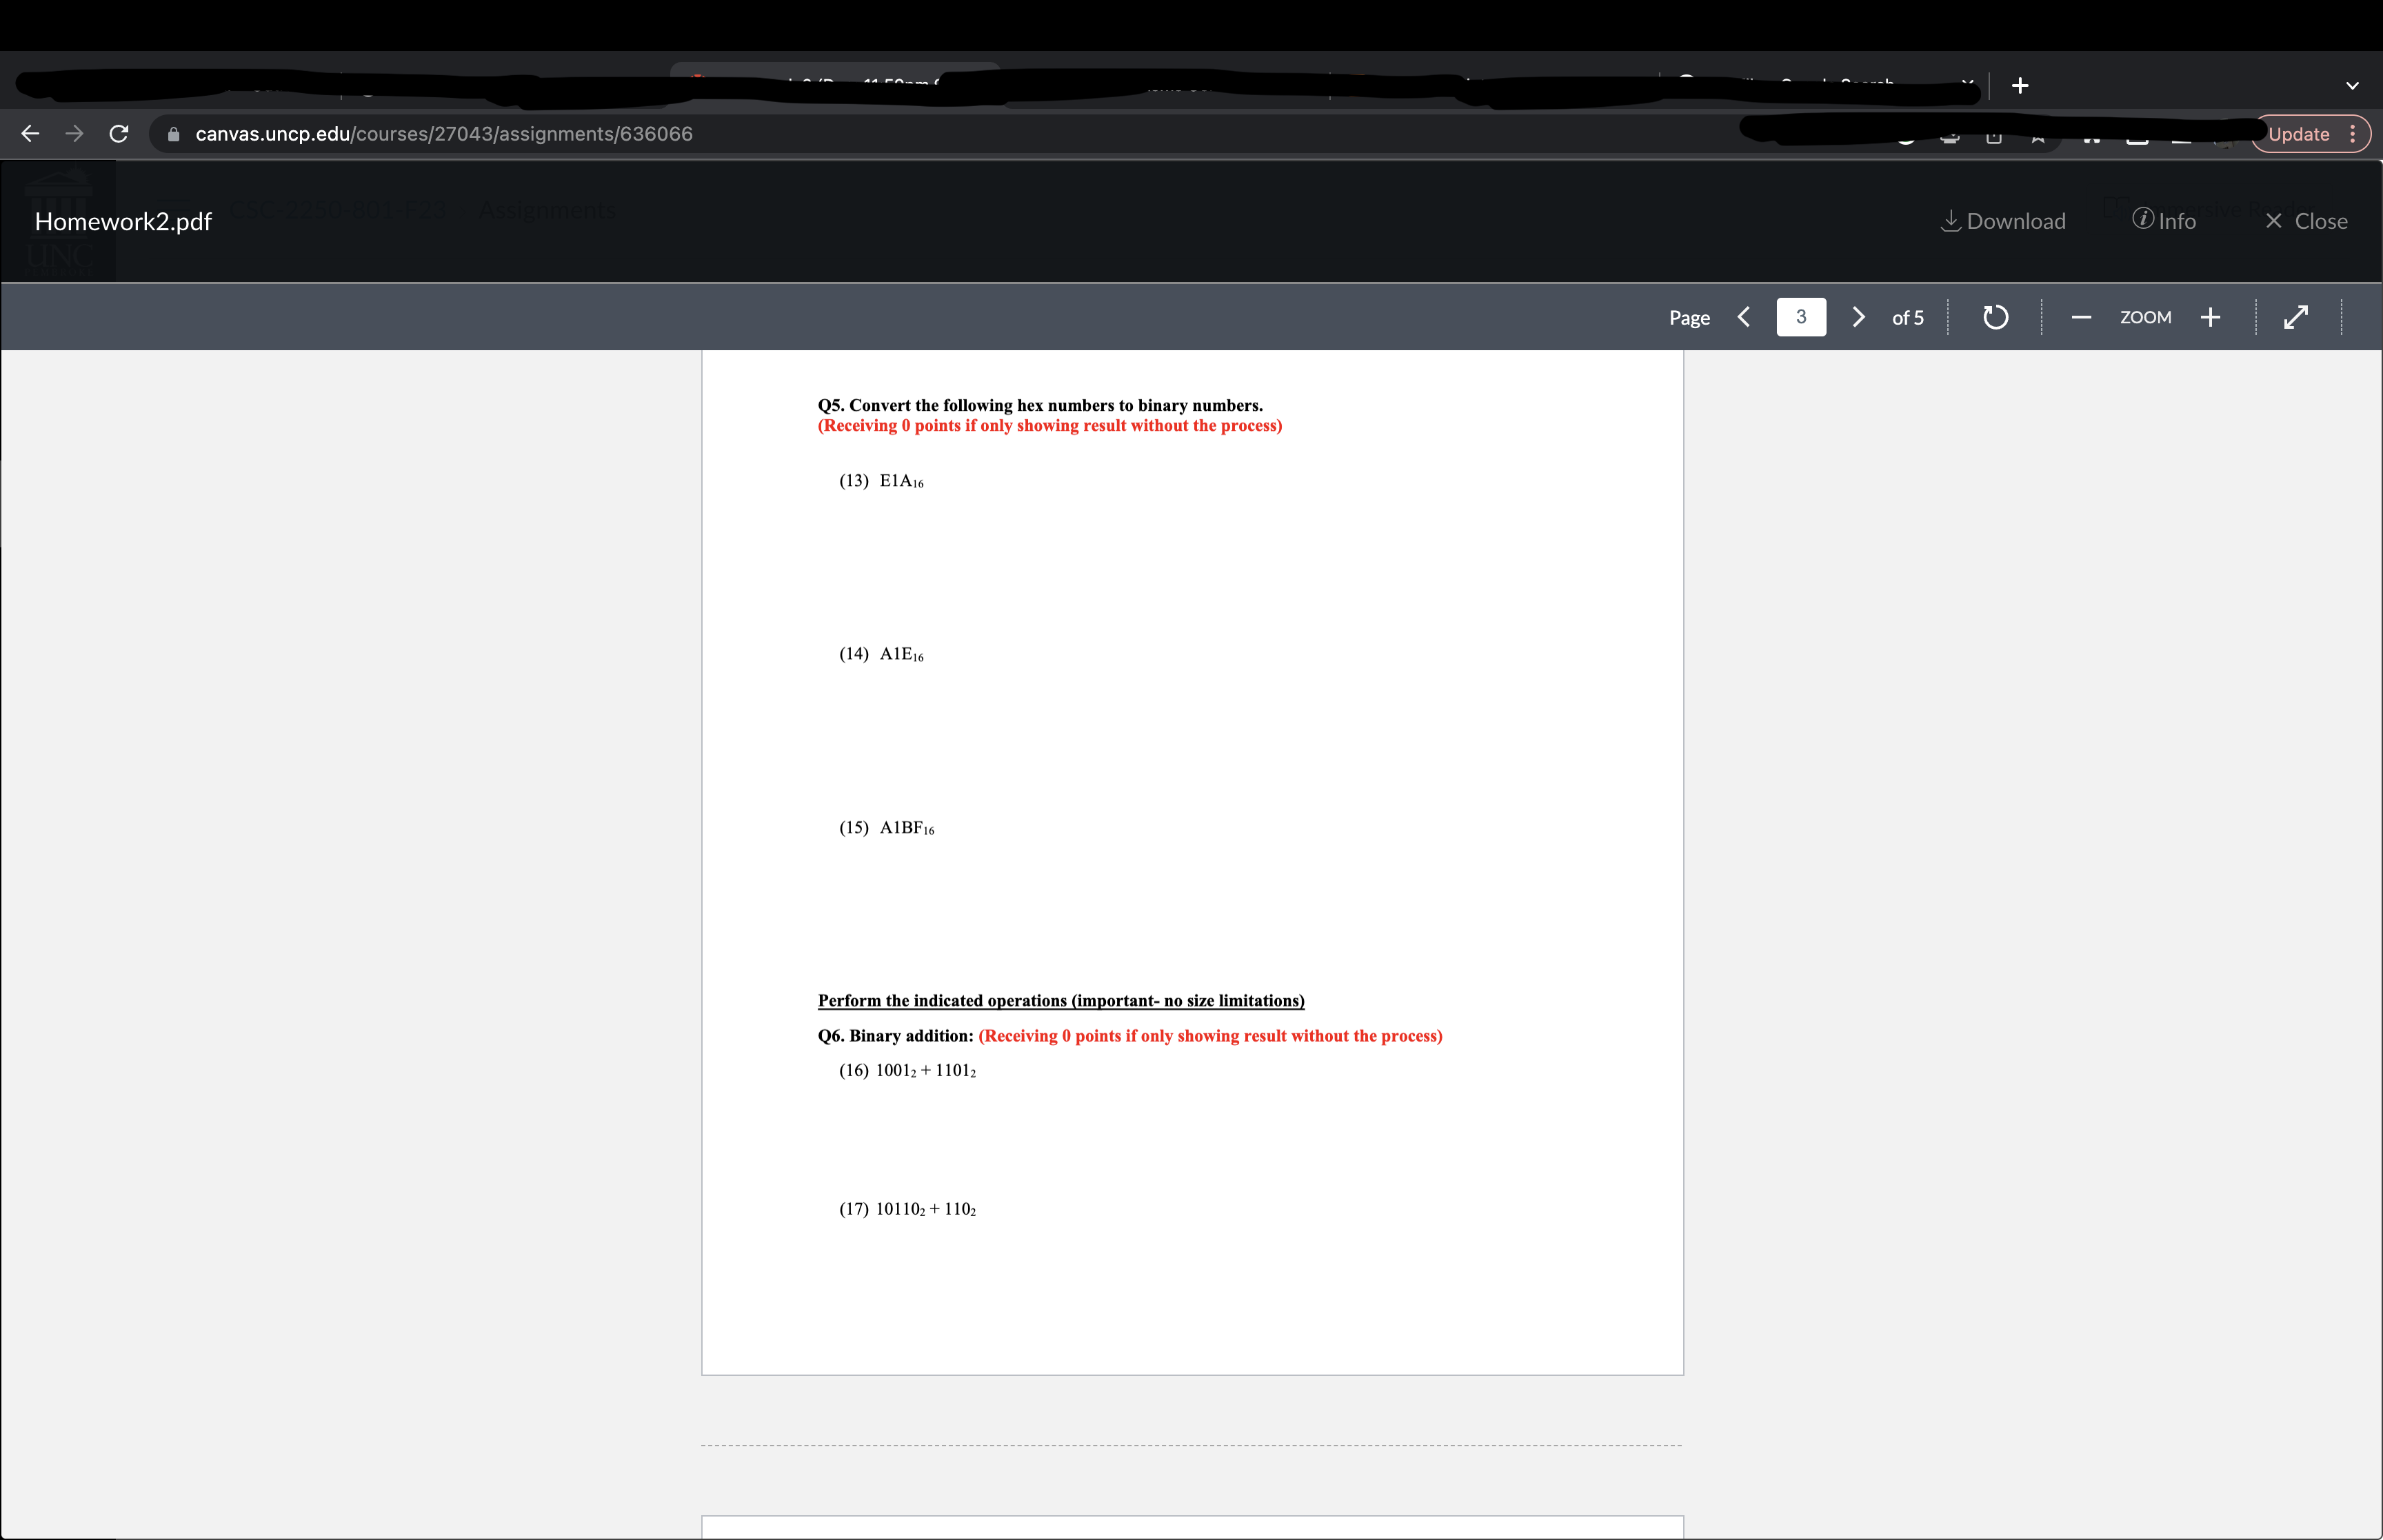Click the page number field showing 3

point(1800,317)
